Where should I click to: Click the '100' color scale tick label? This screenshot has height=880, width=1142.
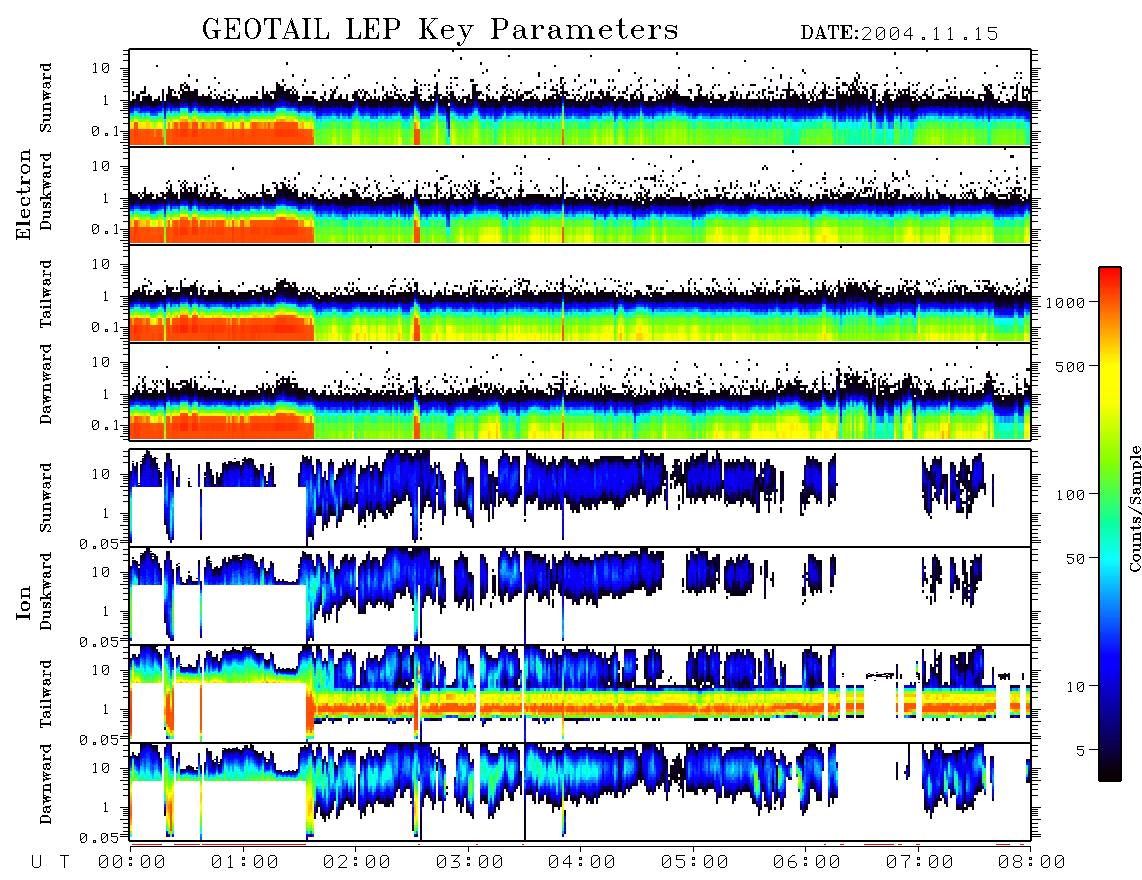[1070, 495]
